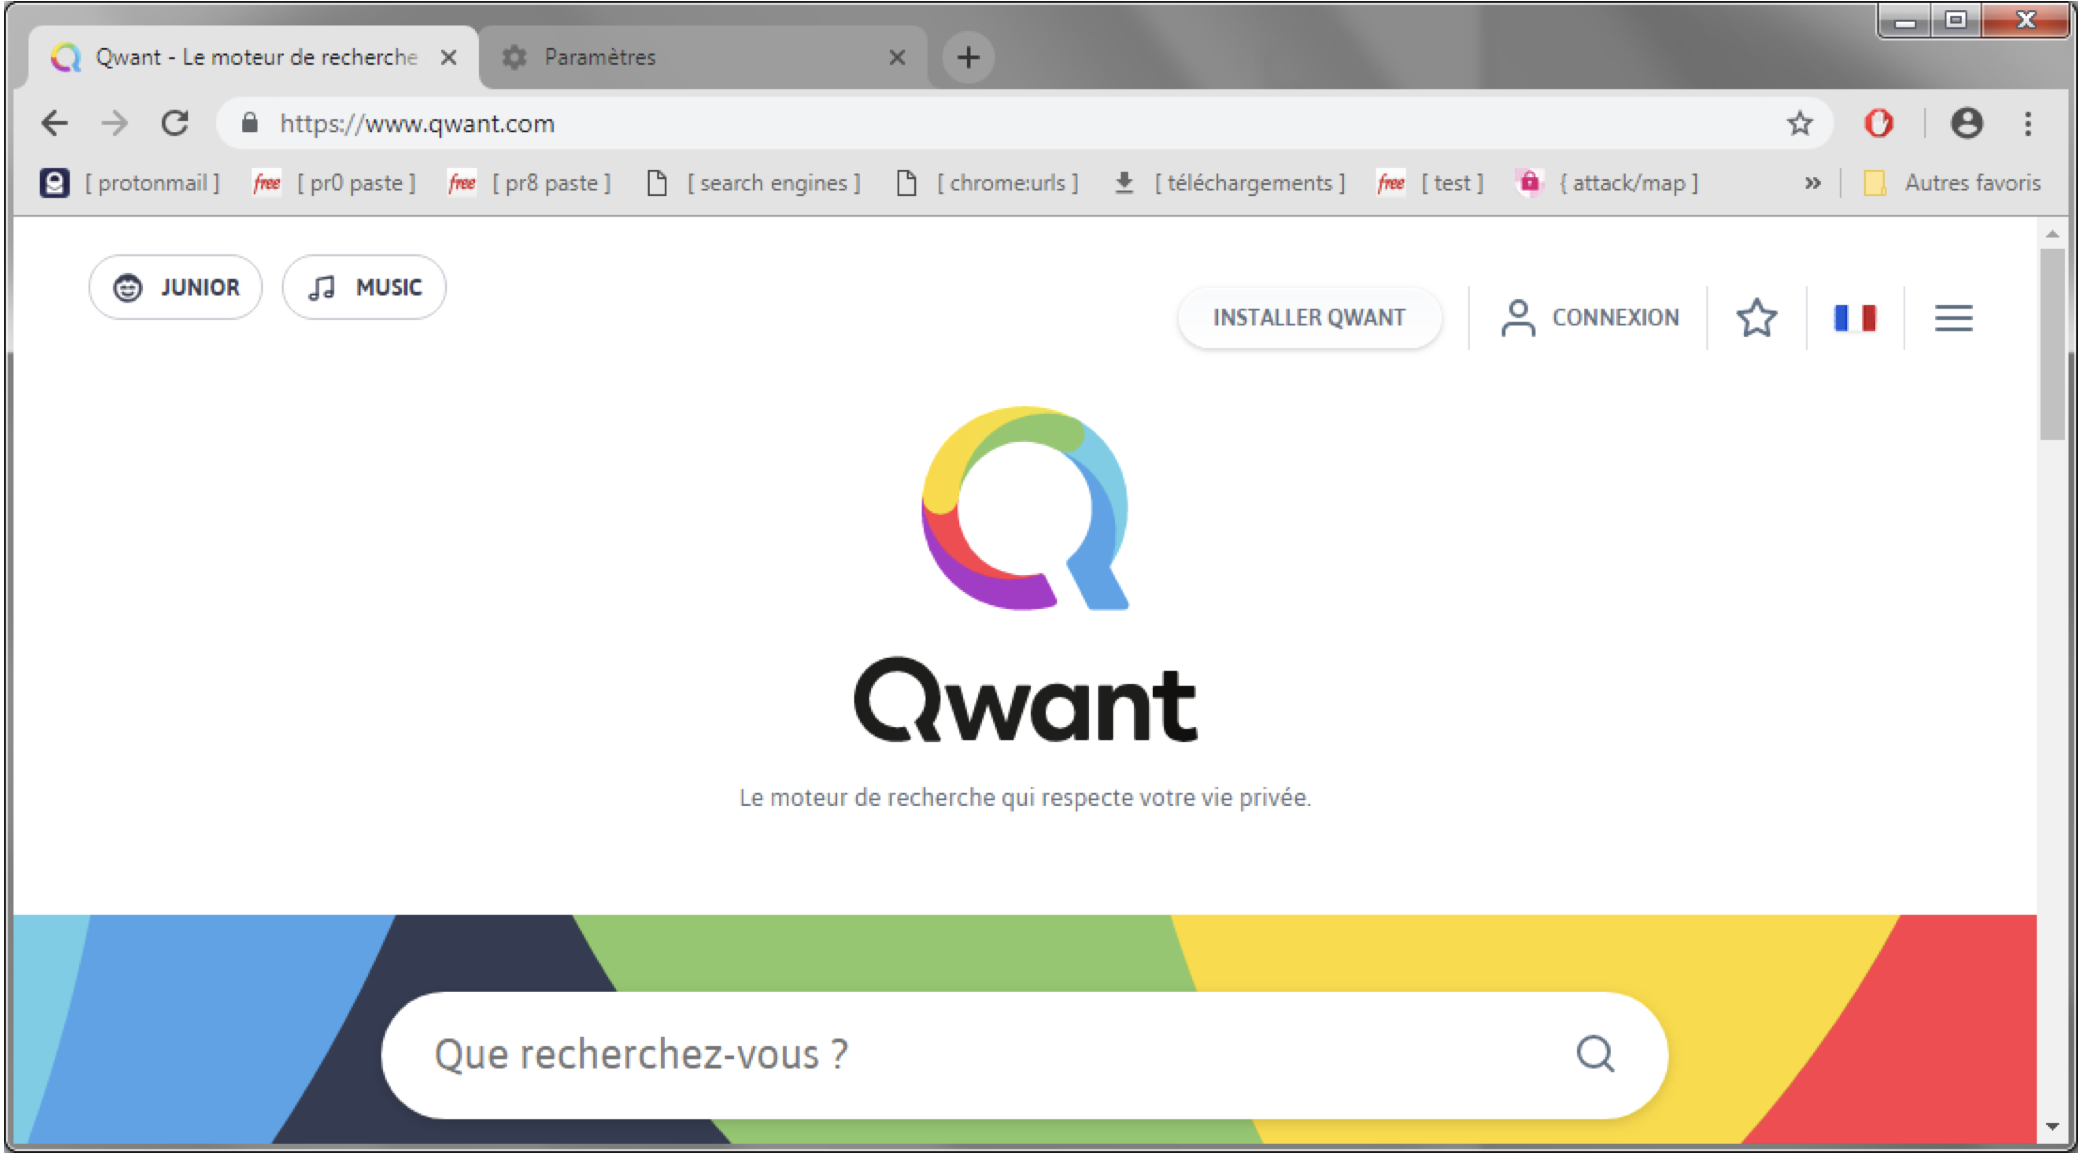The image size is (2078, 1154).
Task: Switch to the Qwant tab
Action: tap(255, 57)
